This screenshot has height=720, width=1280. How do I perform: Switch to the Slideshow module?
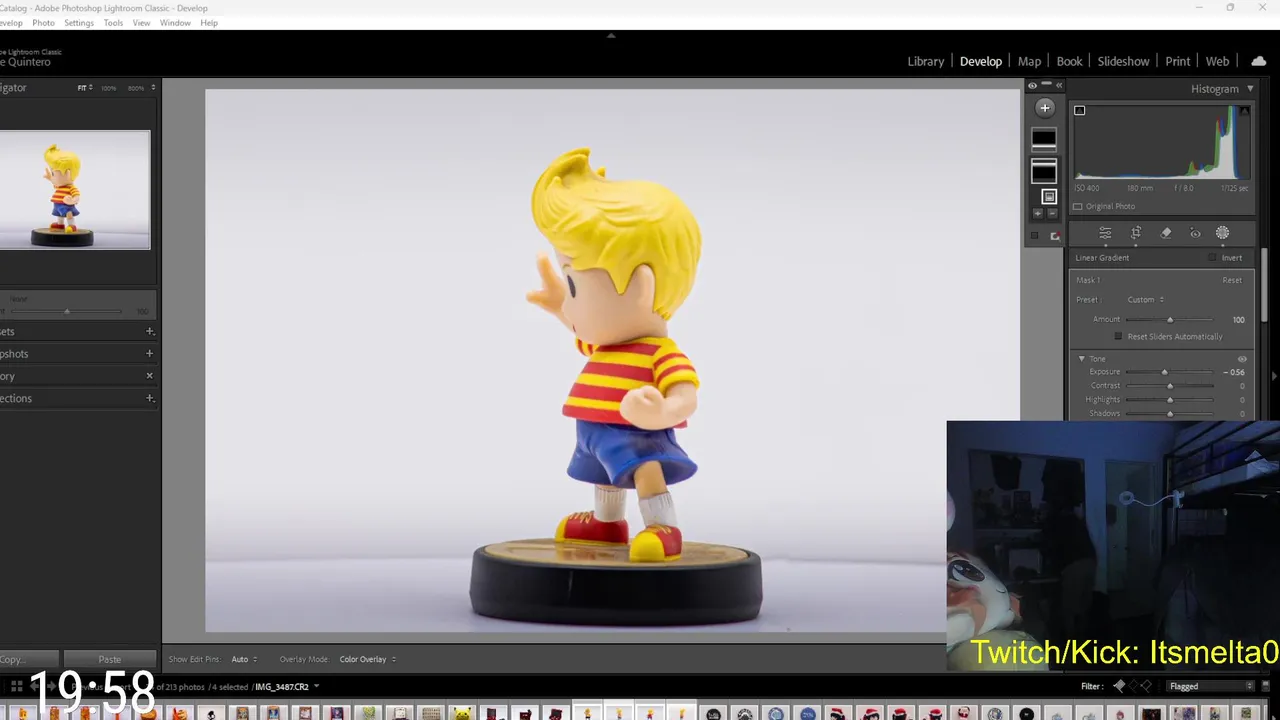[1123, 61]
